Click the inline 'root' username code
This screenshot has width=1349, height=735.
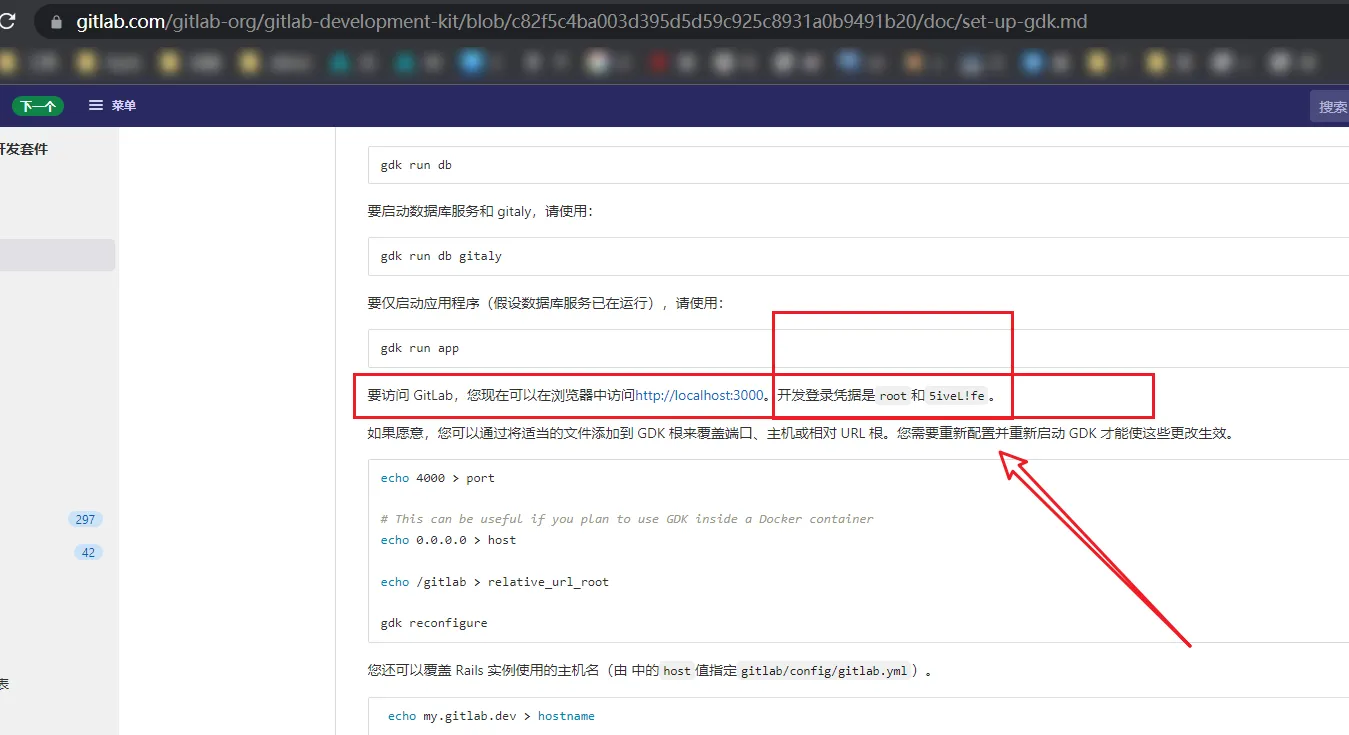(x=893, y=396)
